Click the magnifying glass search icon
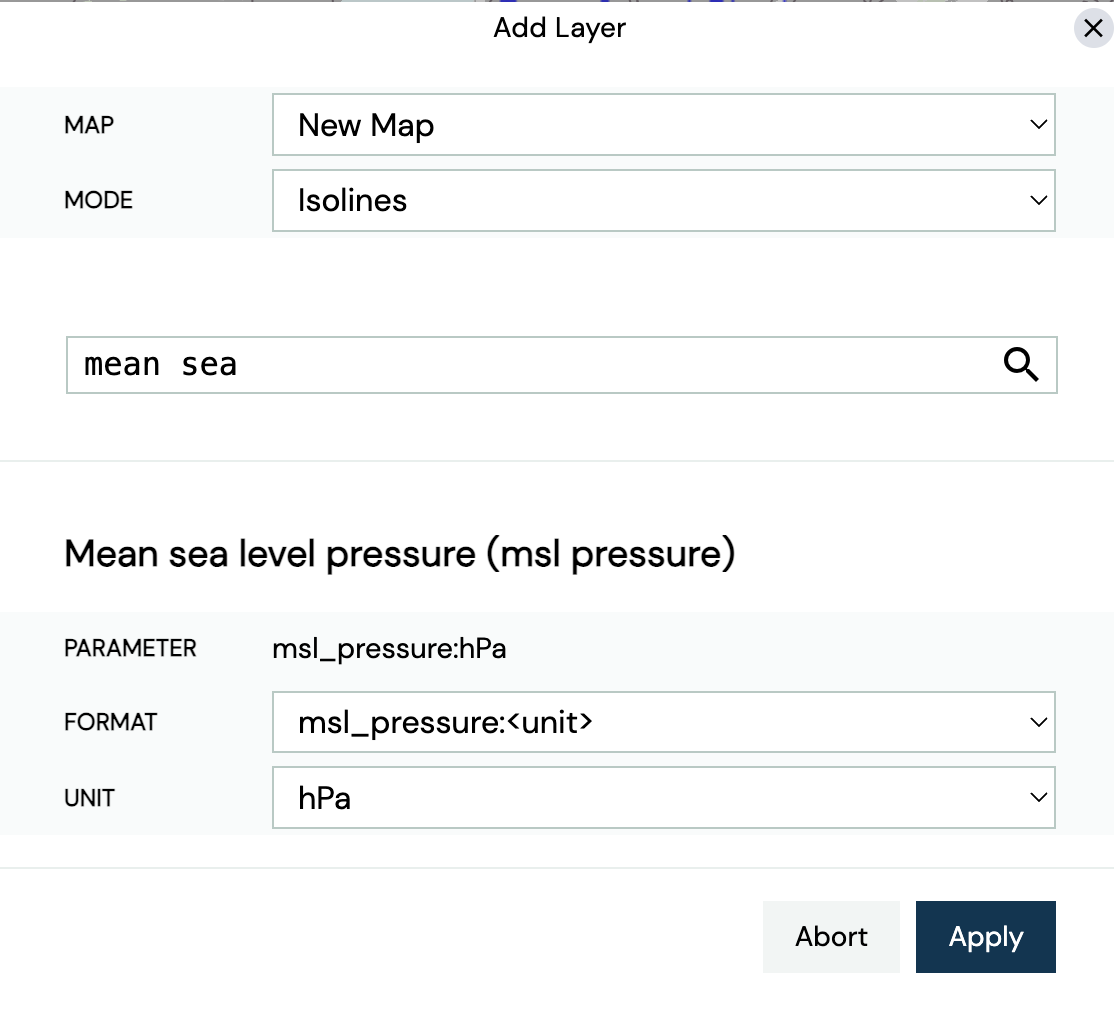The image size is (1114, 1034). pos(1021,365)
